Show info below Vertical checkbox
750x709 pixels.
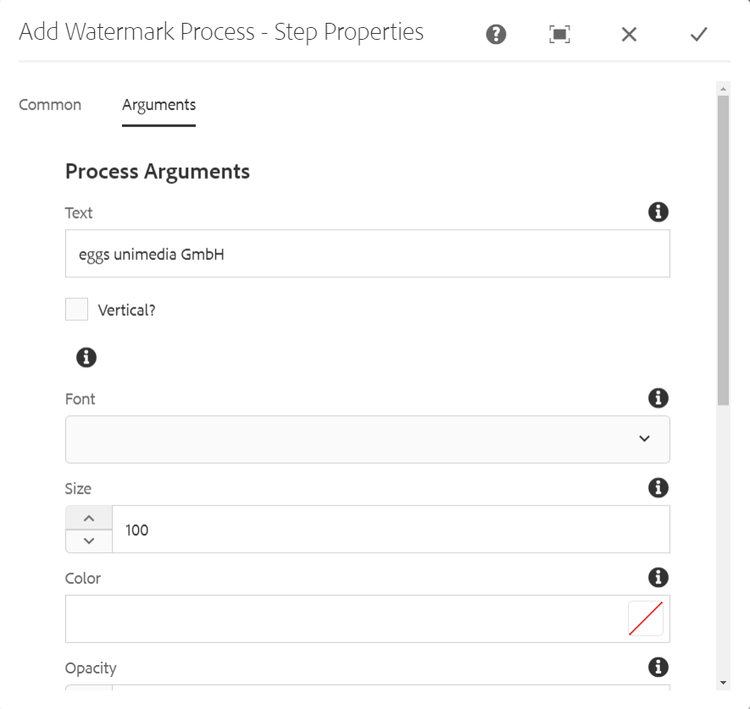pos(86,357)
